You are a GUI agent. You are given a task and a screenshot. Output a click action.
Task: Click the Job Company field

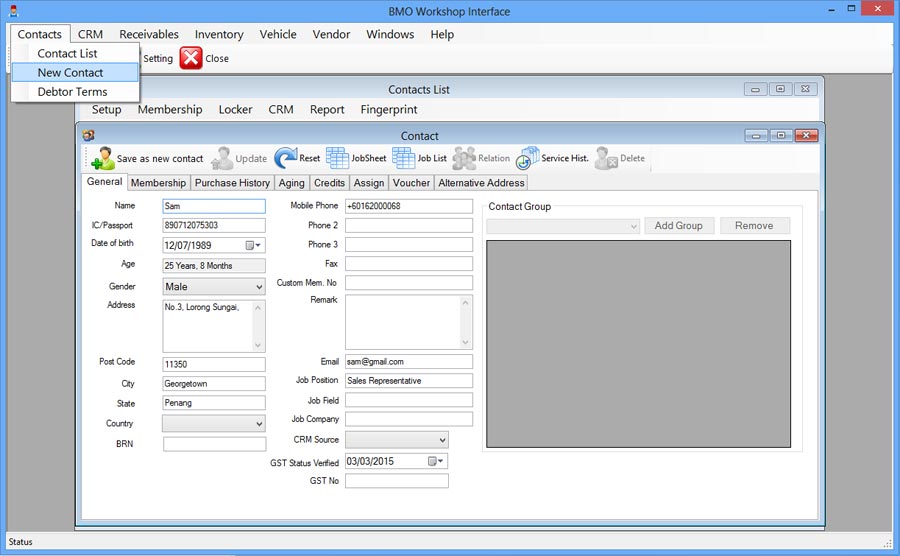[409, 419]
